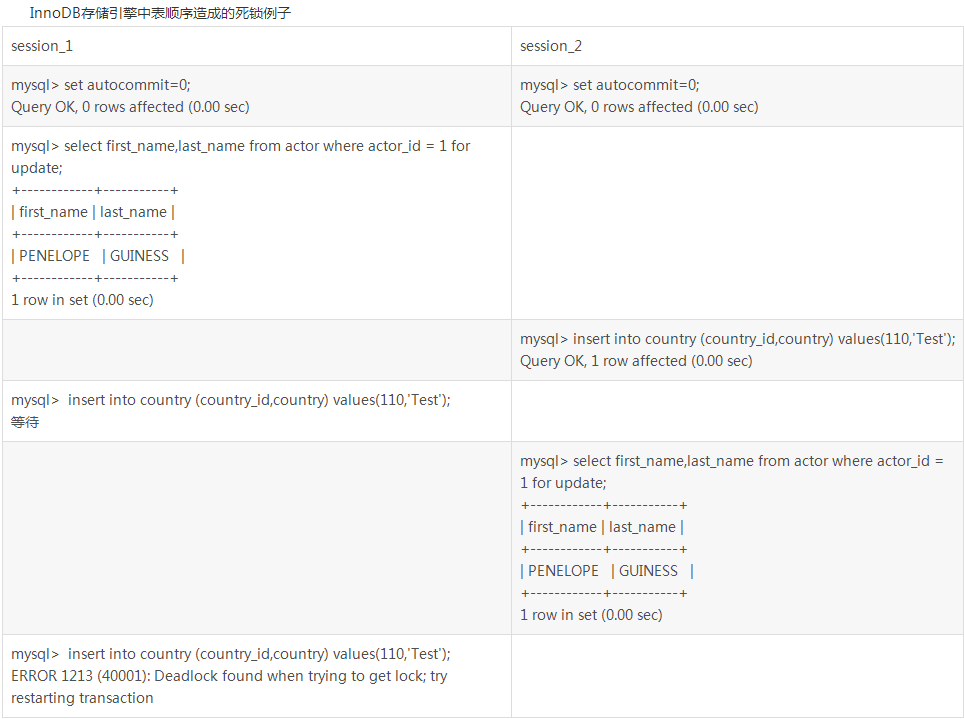Click session_1 last insert into country command

pos(231,654)
